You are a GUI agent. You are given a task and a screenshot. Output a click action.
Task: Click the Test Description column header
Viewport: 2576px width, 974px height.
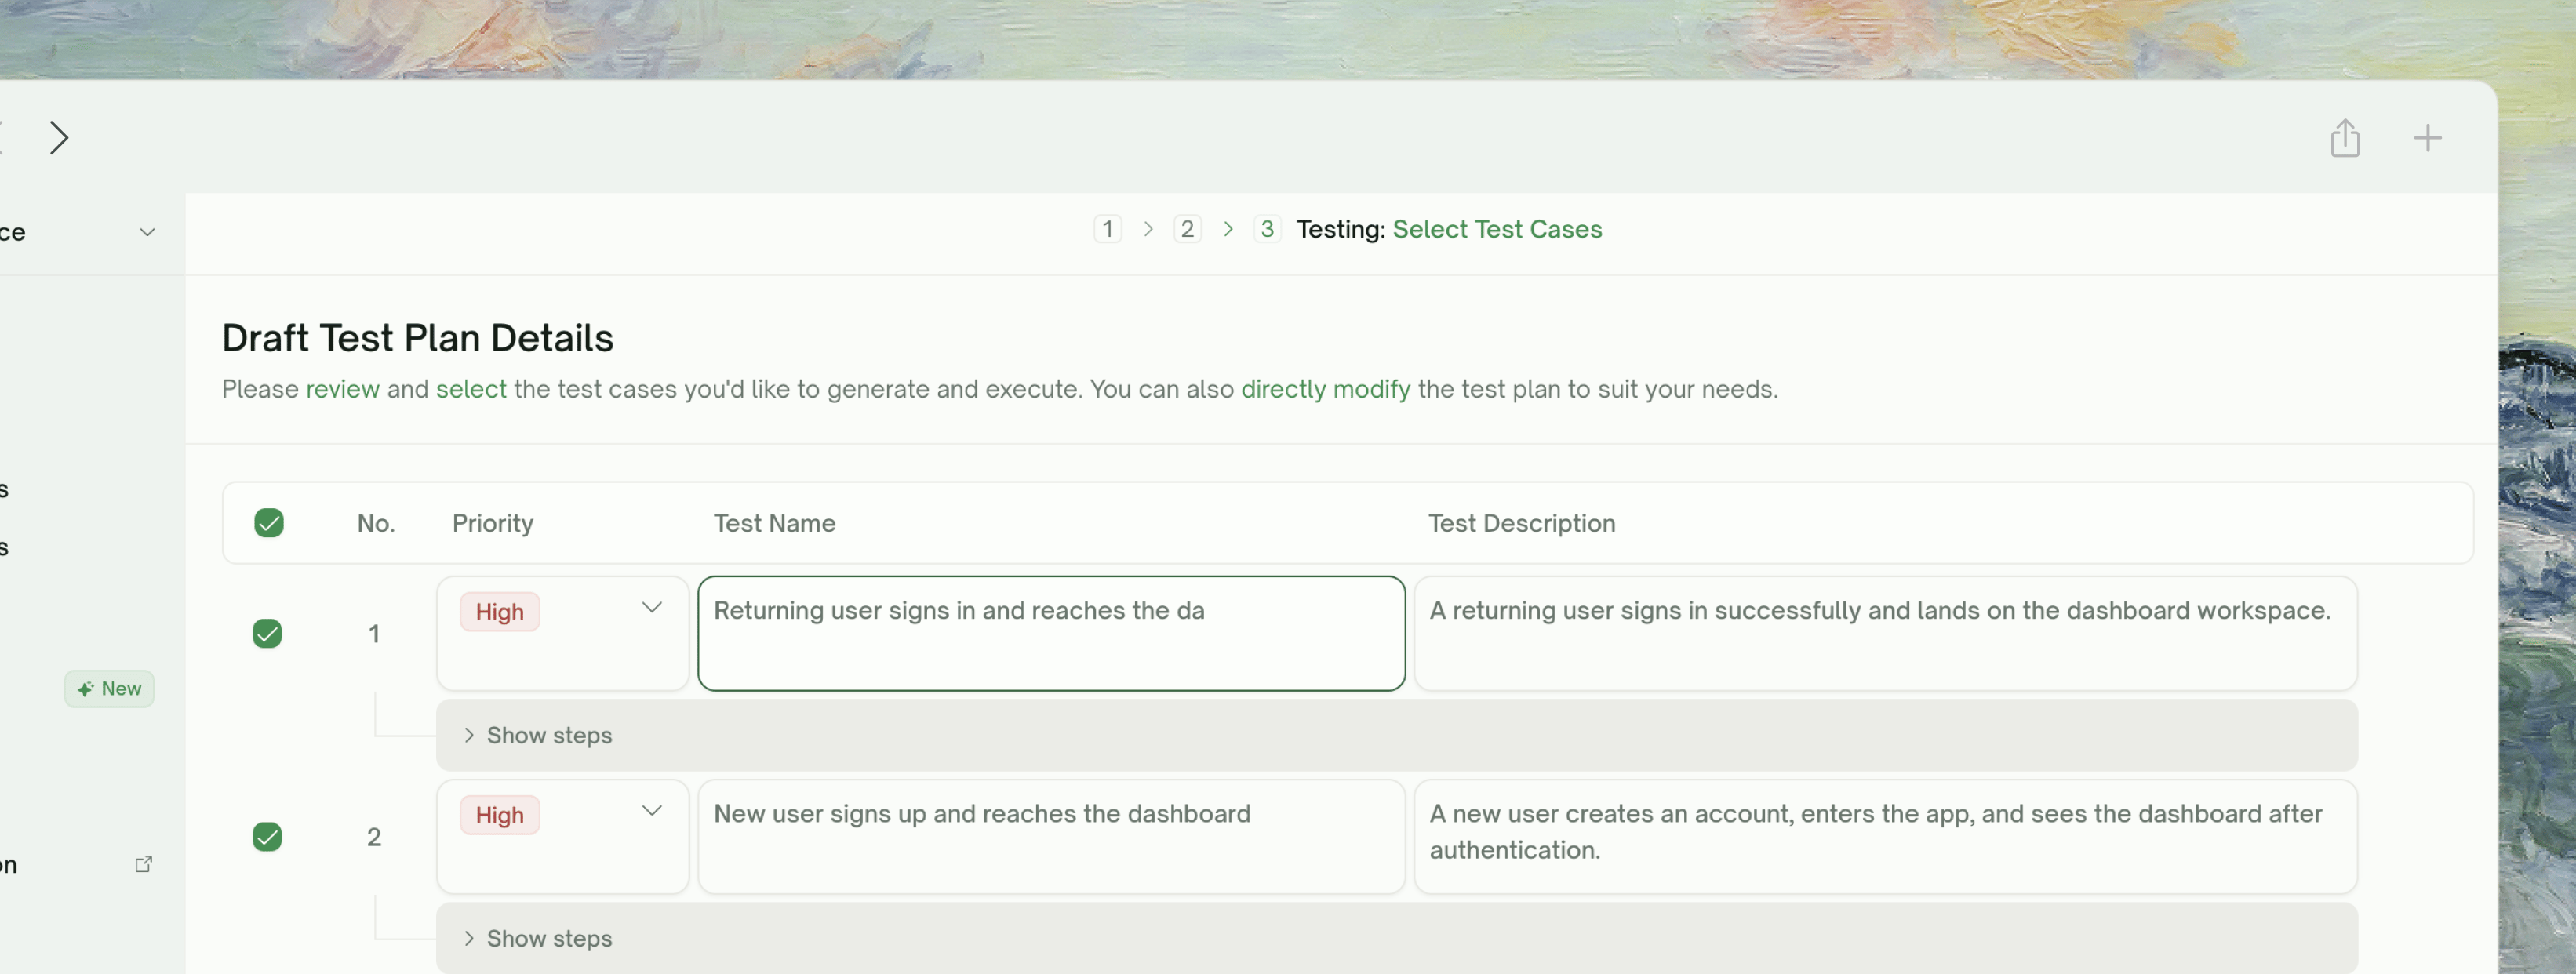pos(1521,523)
